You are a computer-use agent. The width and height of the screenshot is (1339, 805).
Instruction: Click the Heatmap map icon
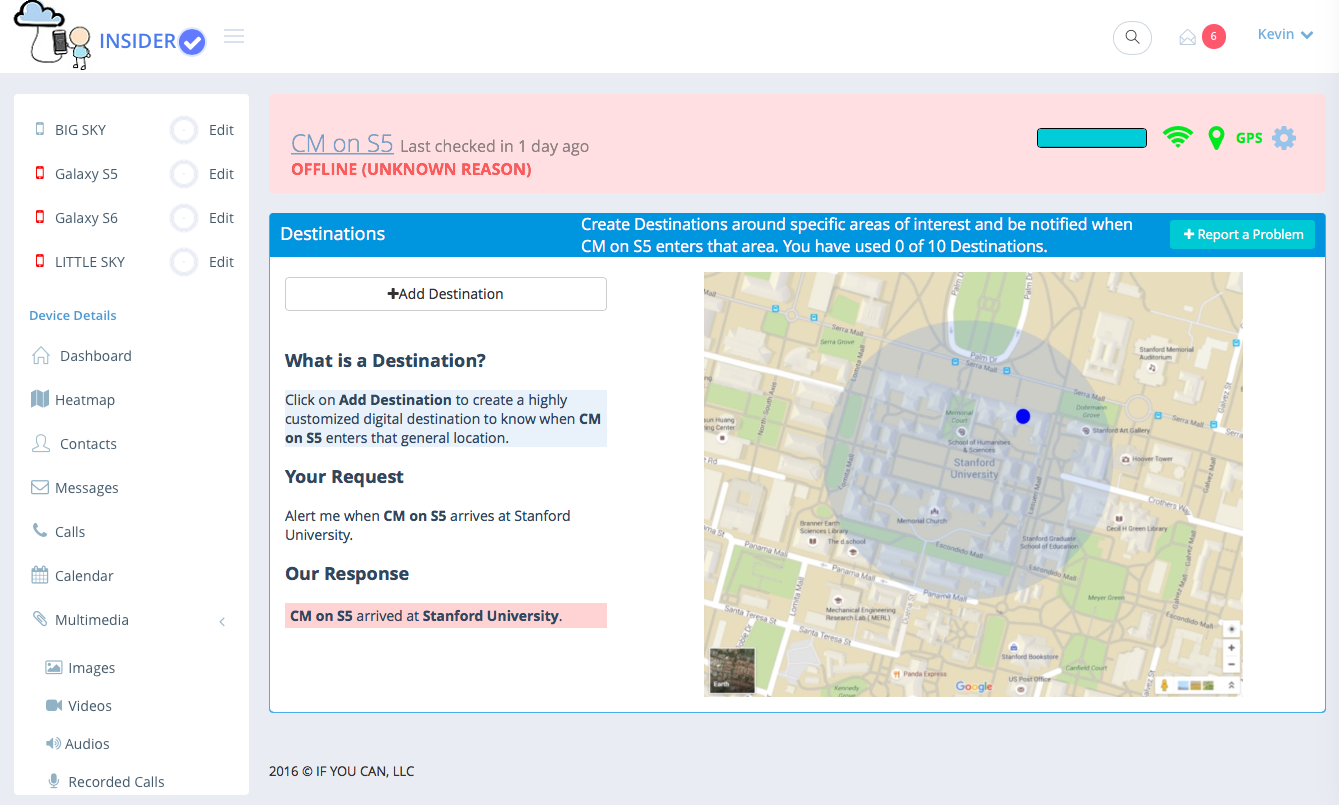click(40, 399)
